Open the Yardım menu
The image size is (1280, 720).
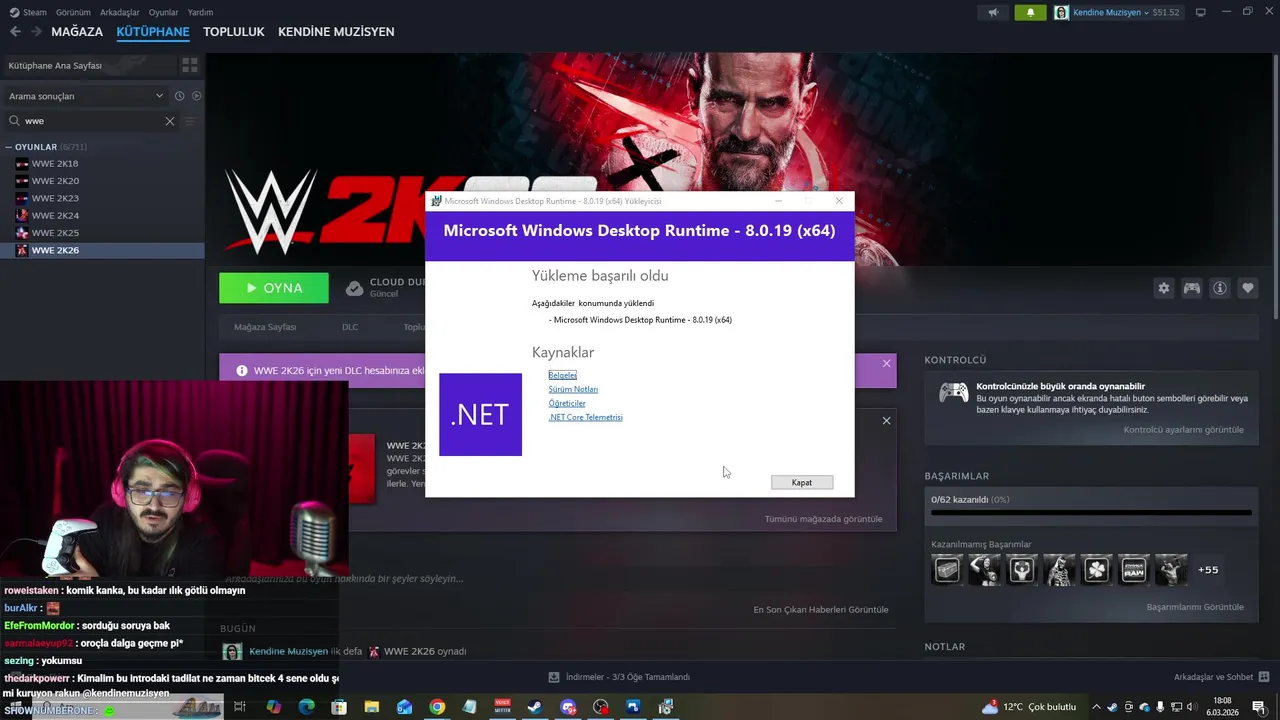tap(200, 12)
